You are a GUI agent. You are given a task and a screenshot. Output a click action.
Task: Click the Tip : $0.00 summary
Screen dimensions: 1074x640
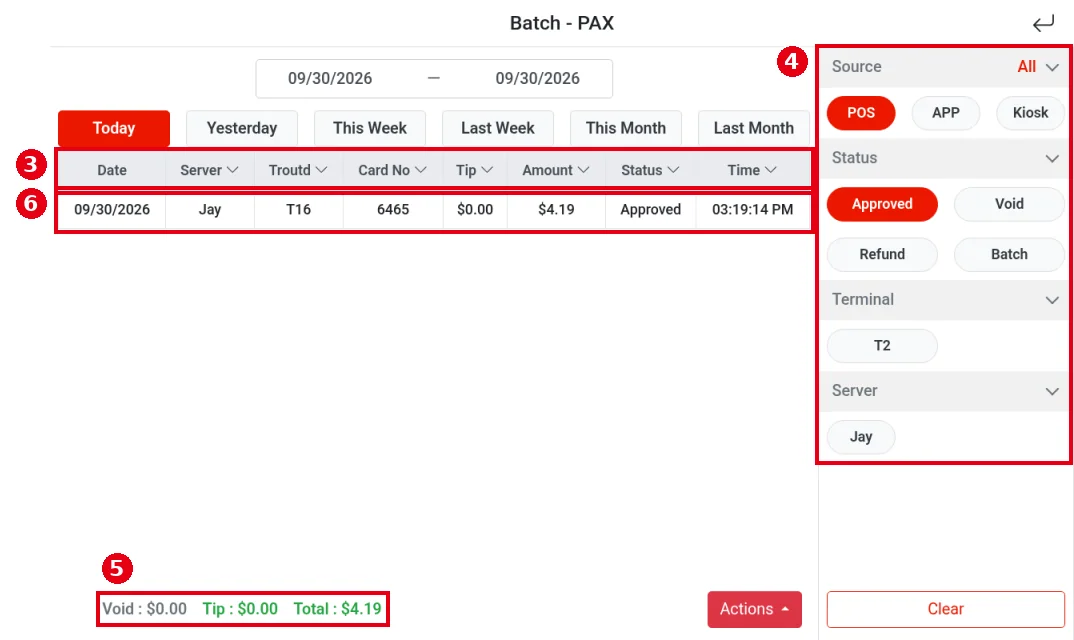(x=240, y=609)
